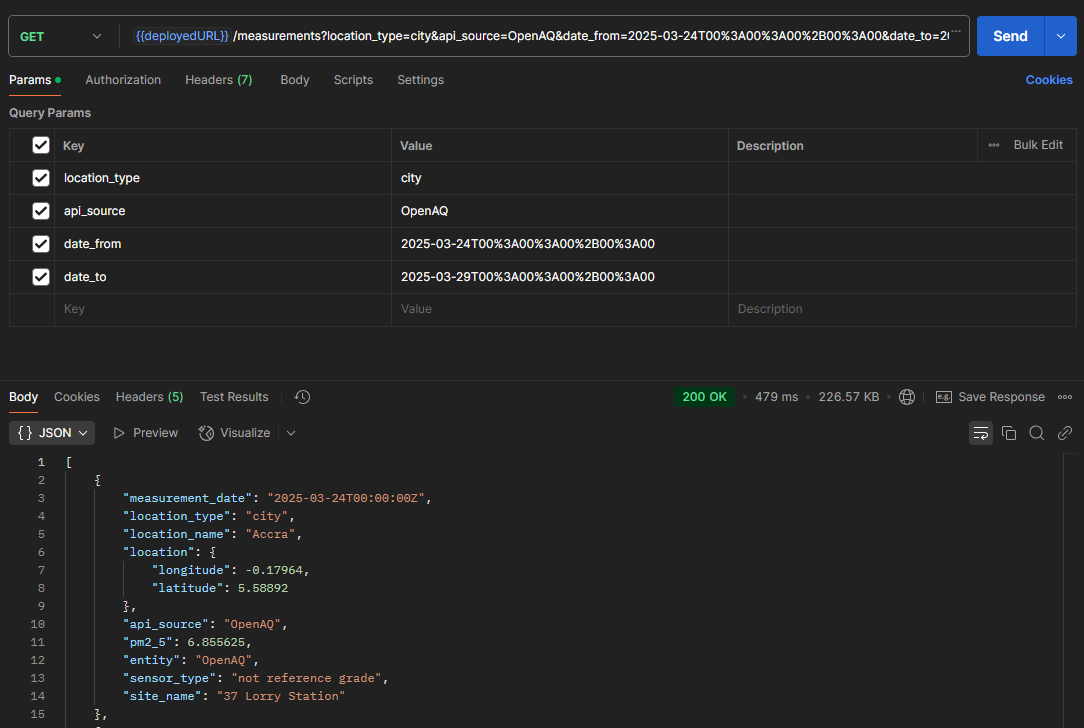Search within the response
This screenshot has height=728, width=1084.
point(1037,432)
